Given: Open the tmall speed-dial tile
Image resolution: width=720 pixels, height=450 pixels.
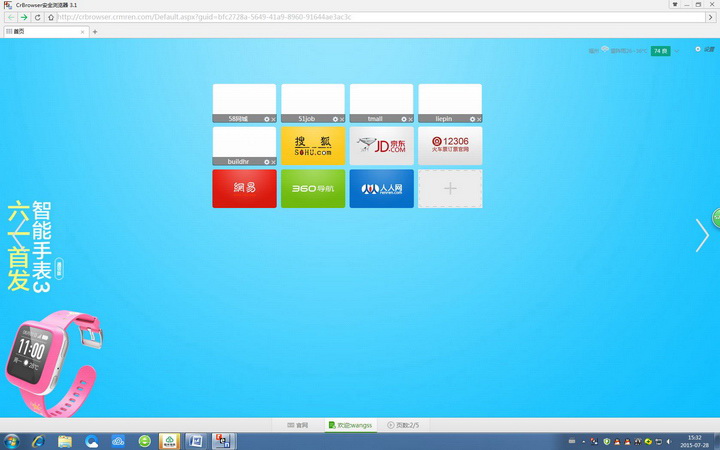Looking at the screenshot, I should click(x=381, y=99).
